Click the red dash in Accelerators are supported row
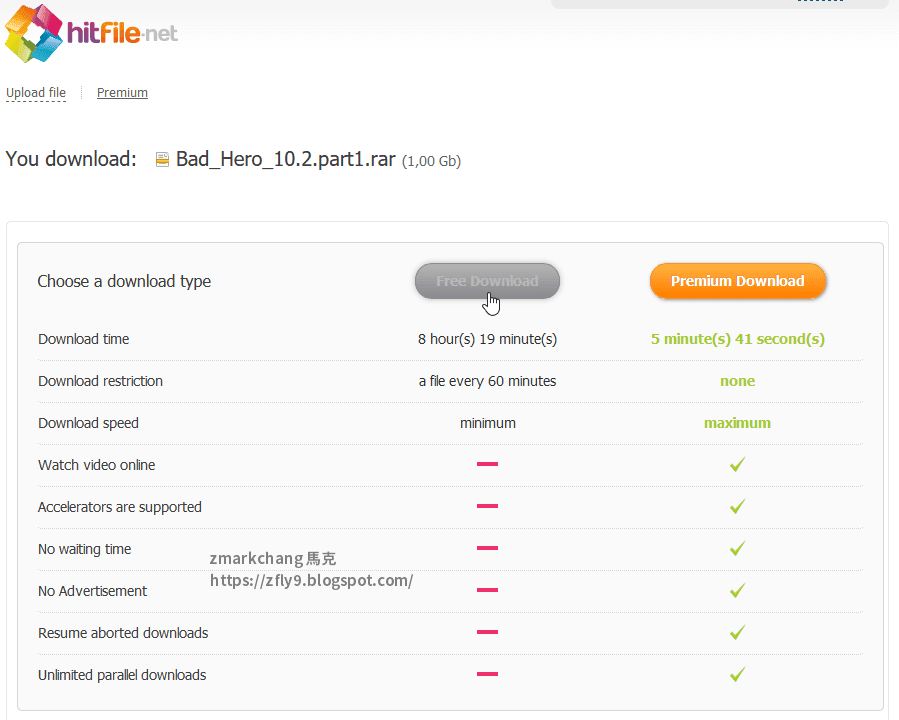899x720 pixels. pos(487,506)
